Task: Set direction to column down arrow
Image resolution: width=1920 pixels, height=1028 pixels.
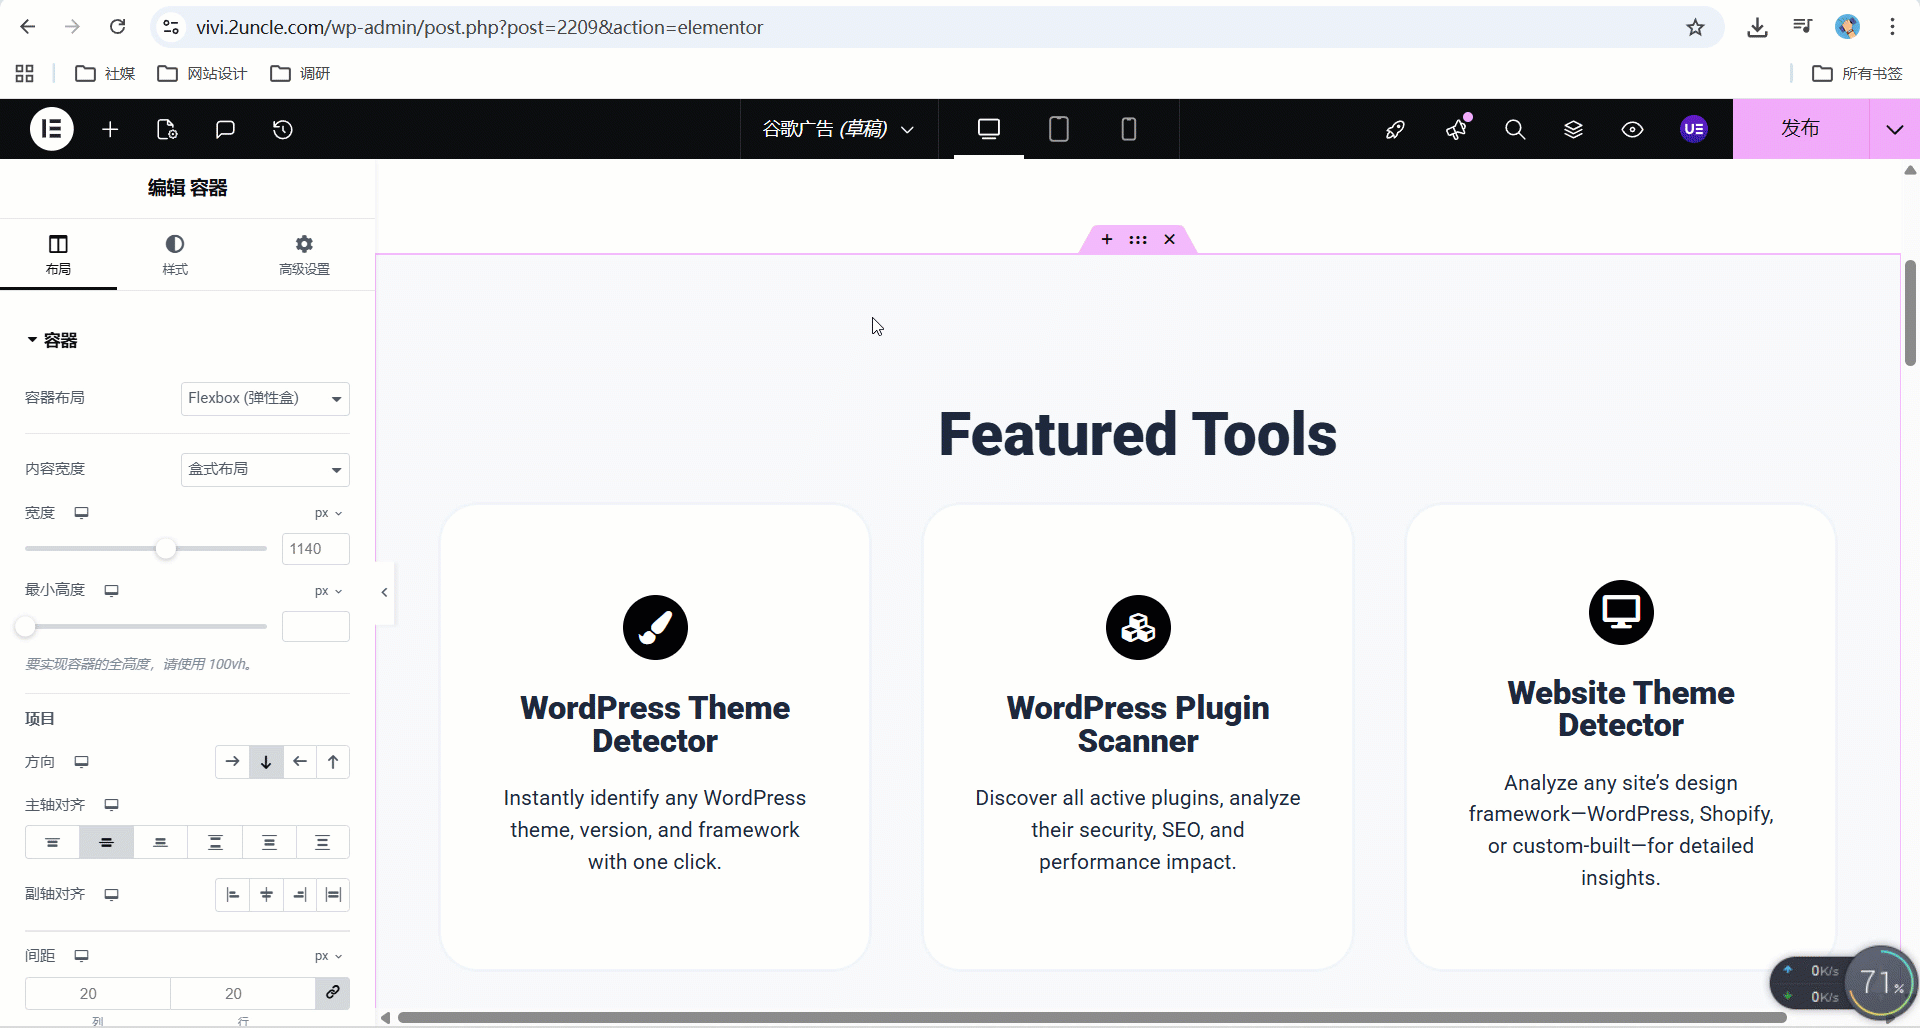Action: coord(266,762)
